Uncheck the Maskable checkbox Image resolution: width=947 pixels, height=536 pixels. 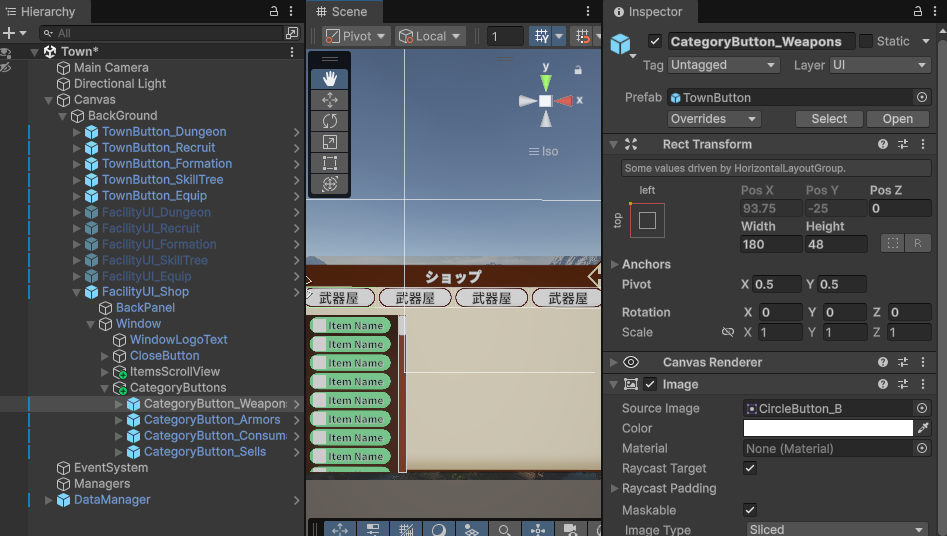coord(750,510)
